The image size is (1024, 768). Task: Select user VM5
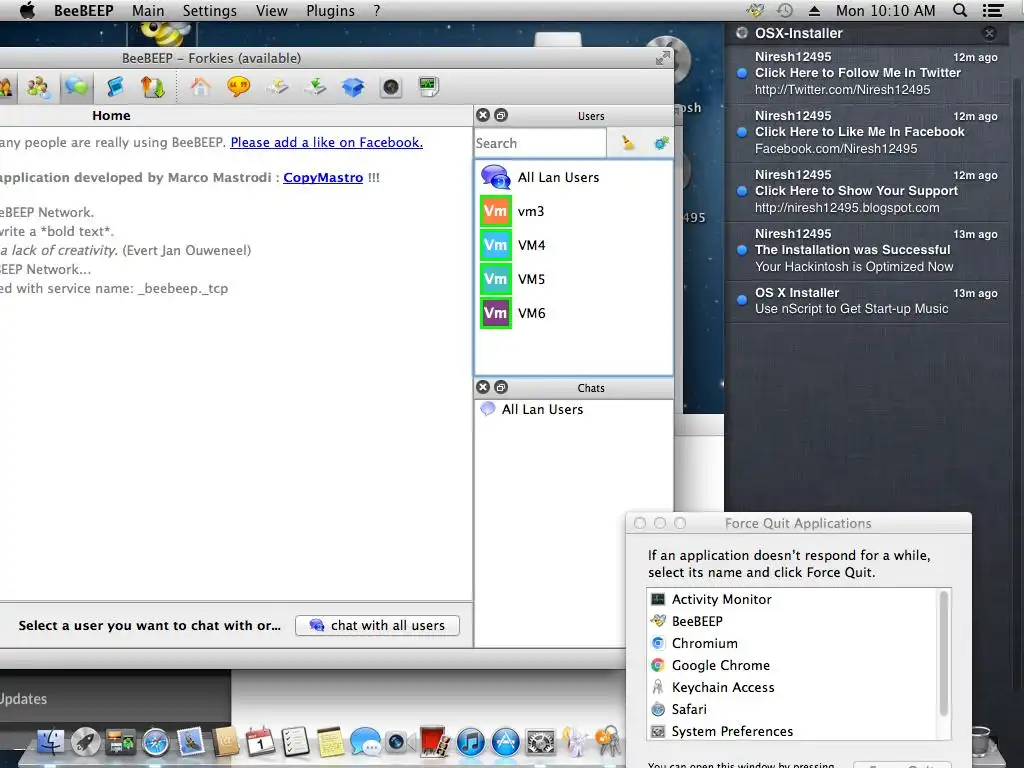pos(574,279)
